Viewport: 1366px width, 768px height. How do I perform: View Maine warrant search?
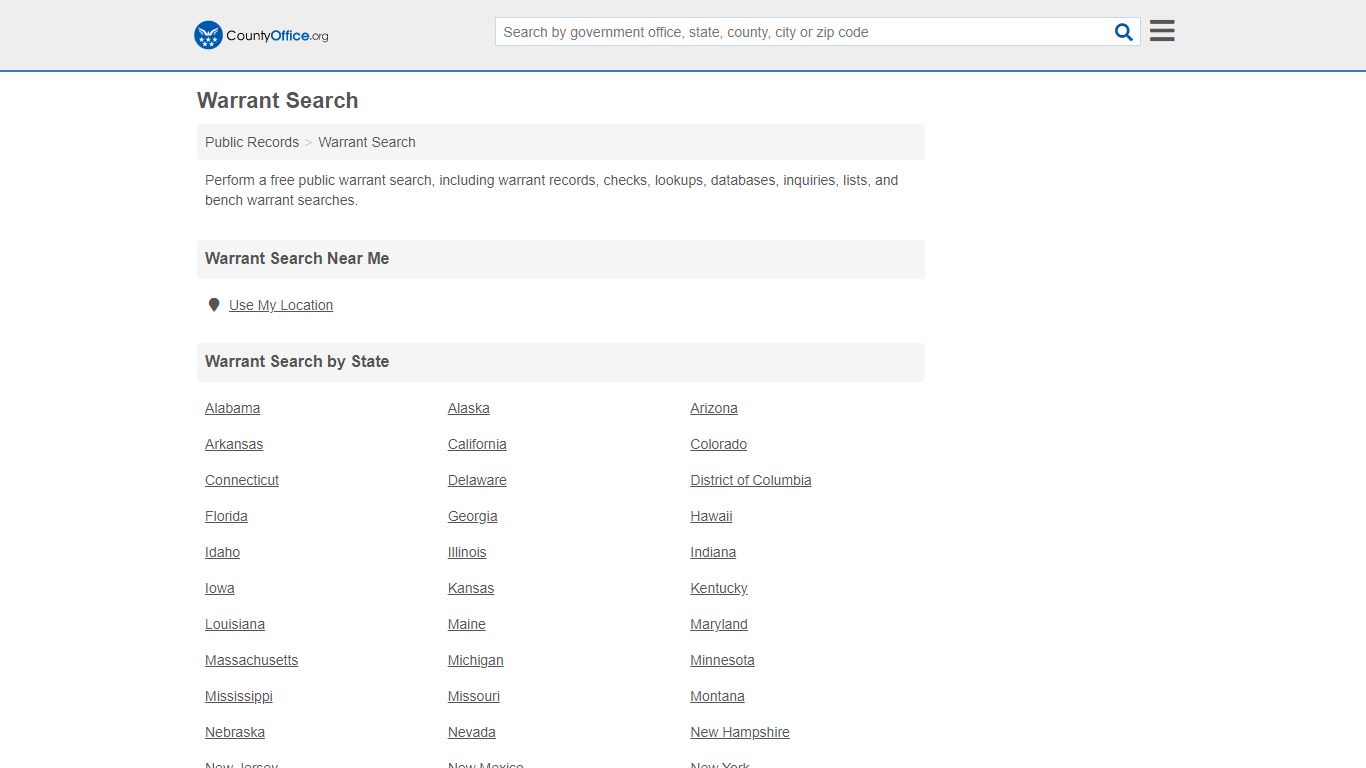[x=467, y=624]
